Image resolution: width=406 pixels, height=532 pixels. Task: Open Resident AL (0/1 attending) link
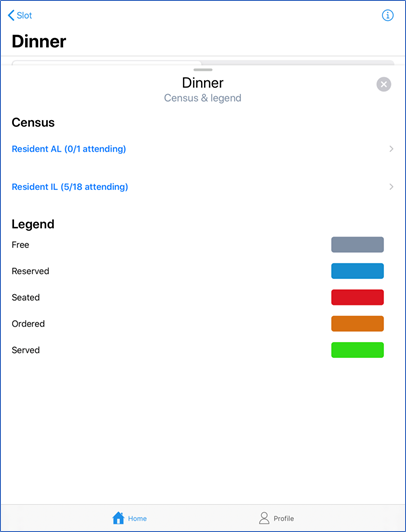(x=69, y=149)
